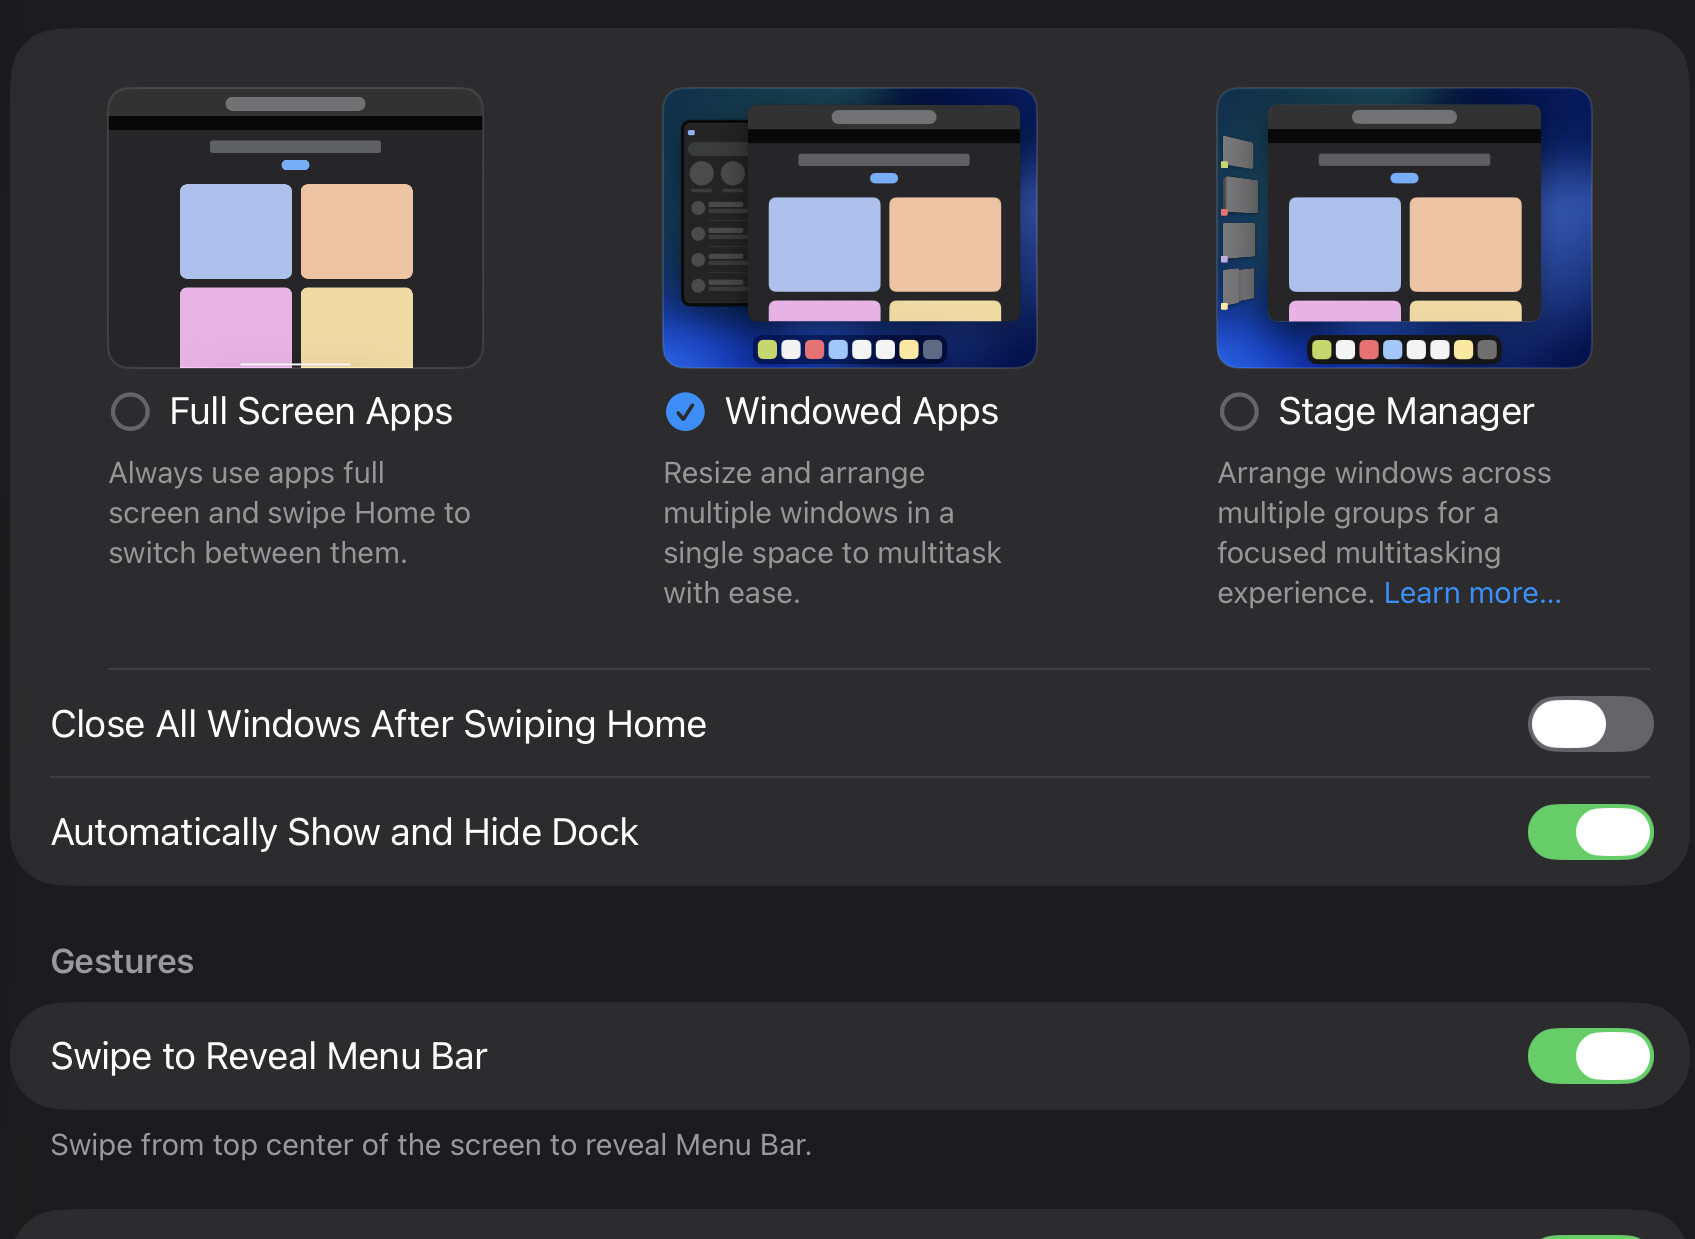1695x1239 pixels.
Task: Click the Stage Manager preview image
Action: point(1404,228)
